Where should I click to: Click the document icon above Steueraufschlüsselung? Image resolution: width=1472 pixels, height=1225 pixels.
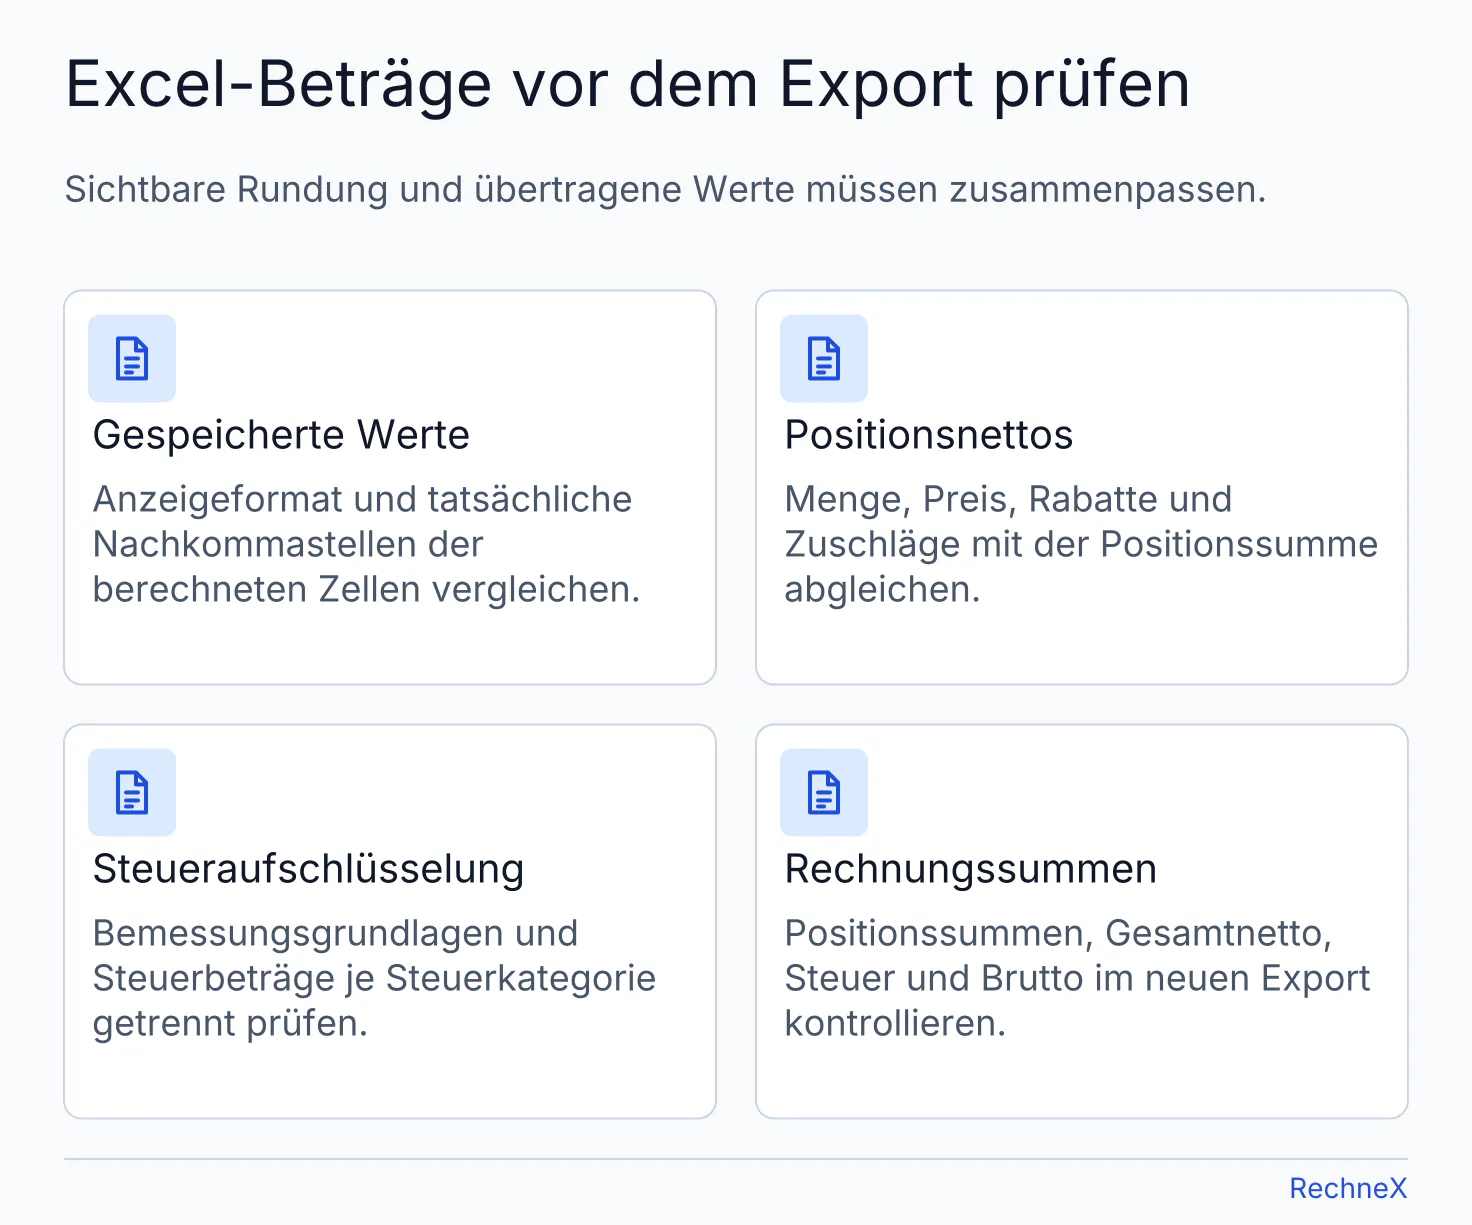(x=132, y=793)
